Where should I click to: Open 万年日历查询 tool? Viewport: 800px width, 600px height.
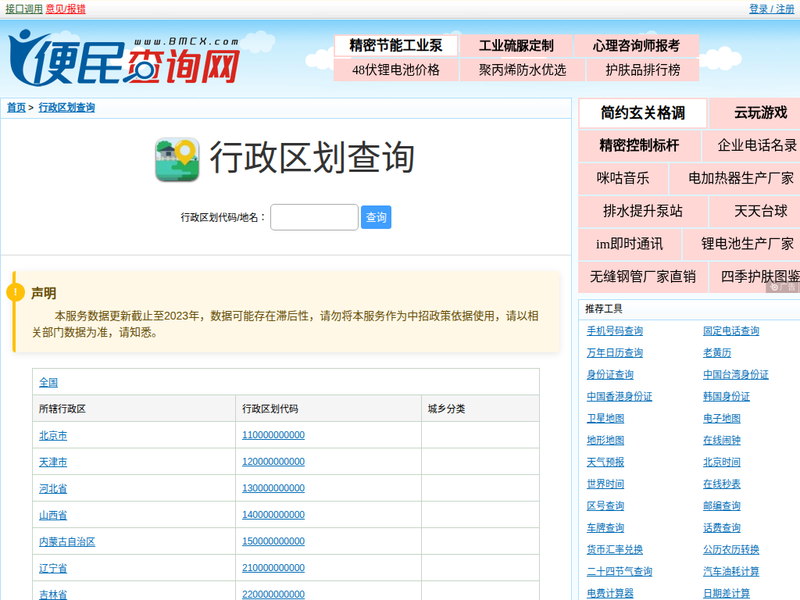[615, 353]
